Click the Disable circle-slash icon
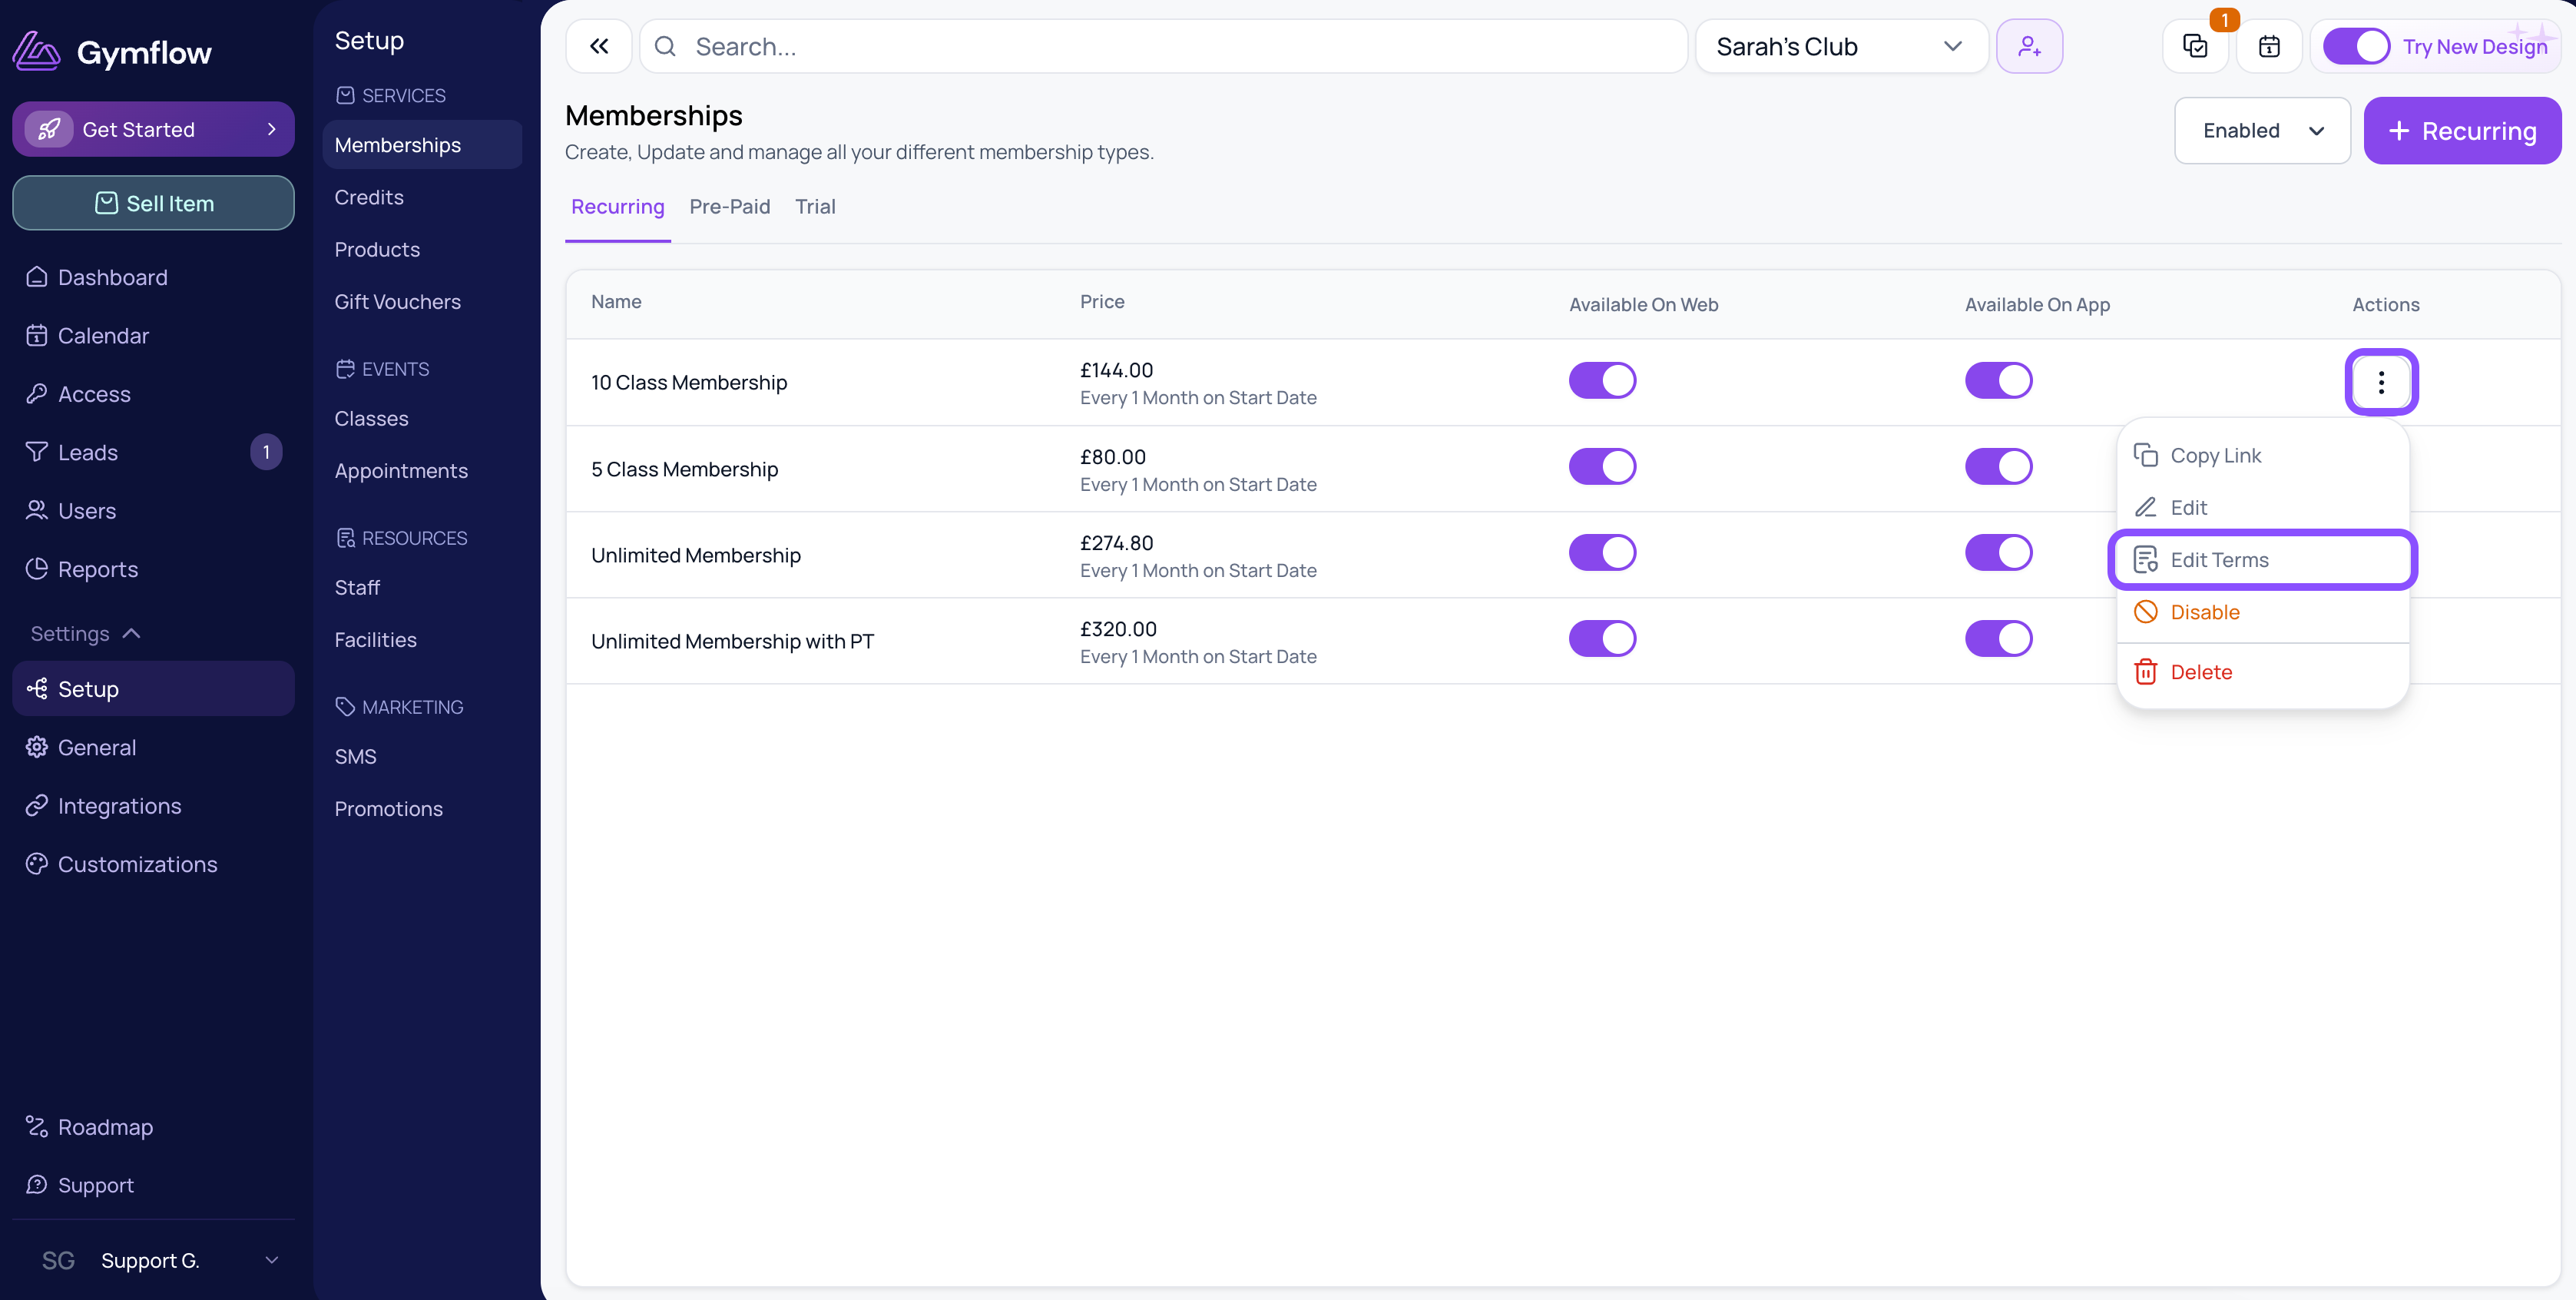This screenshot has height=1300, width=2576. click(2146, 612)
